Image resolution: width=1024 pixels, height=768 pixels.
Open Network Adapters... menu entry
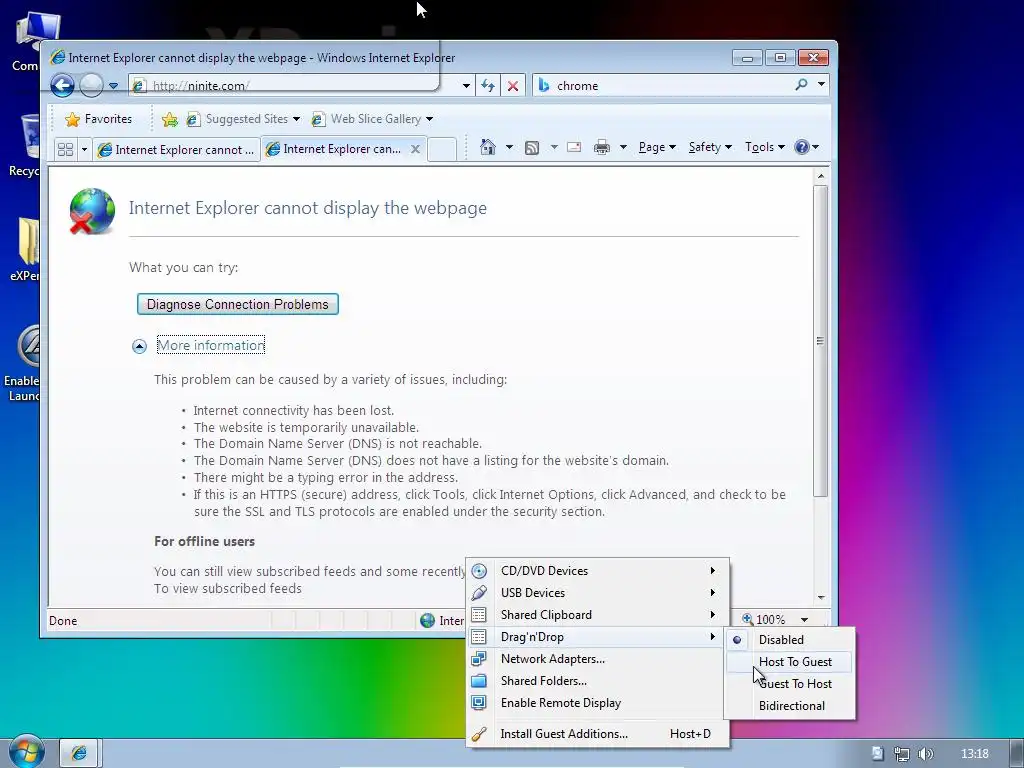tap(597, 659)
